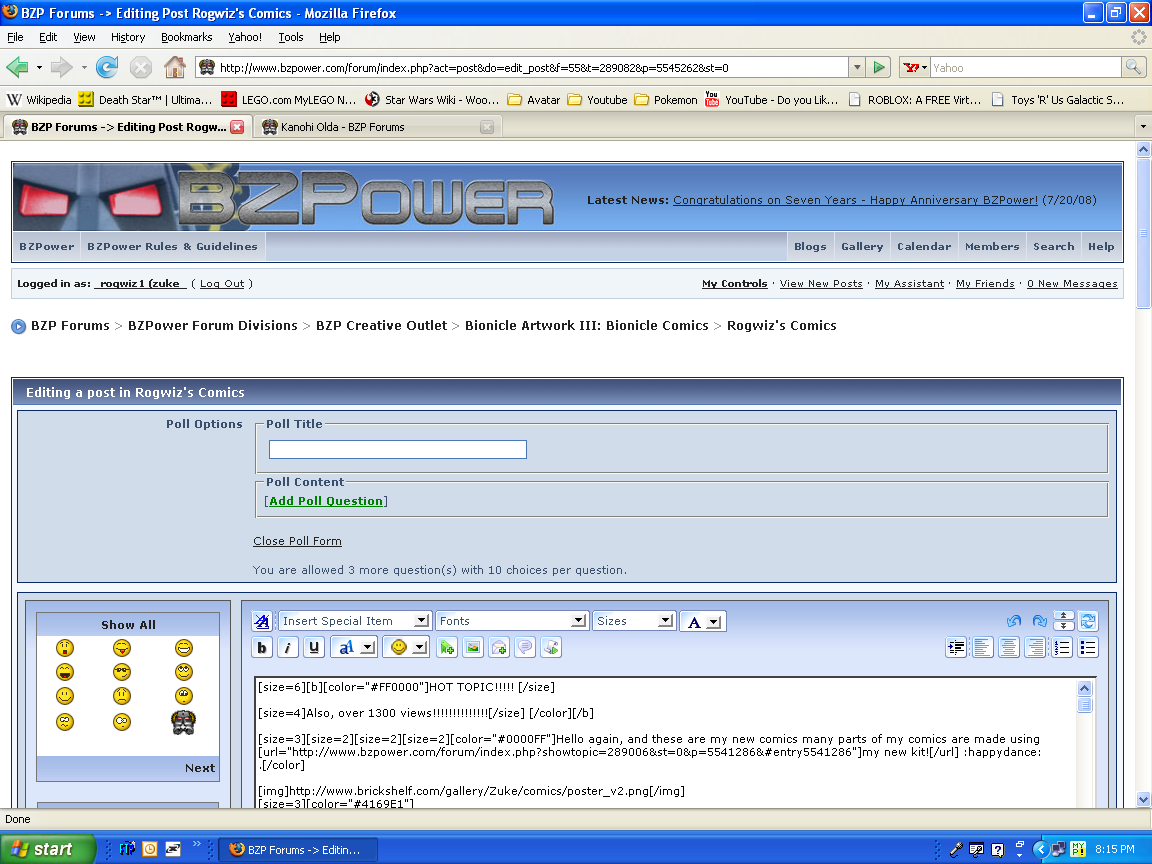Open the Fonts dropdown
Screen dimensions: 1152x864
512,621
